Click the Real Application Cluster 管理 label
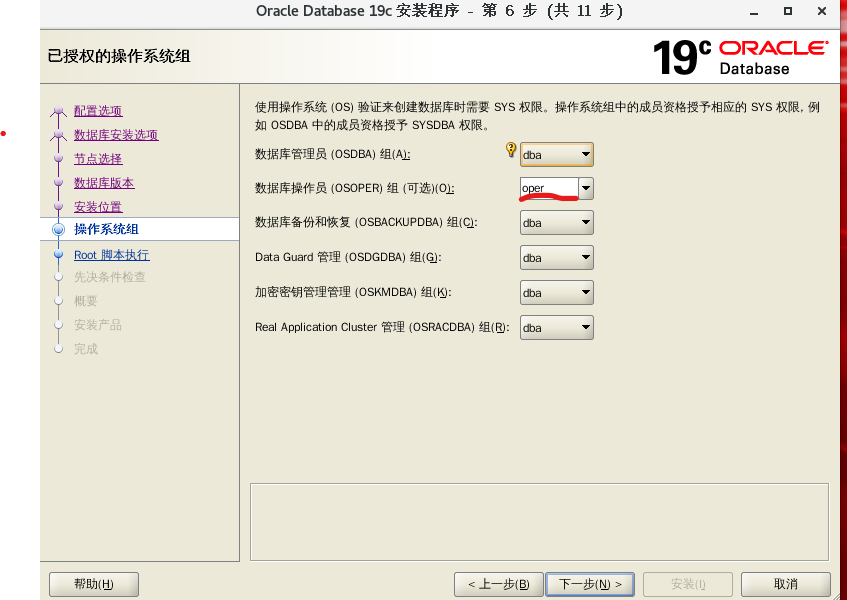 tap(382, 327)
